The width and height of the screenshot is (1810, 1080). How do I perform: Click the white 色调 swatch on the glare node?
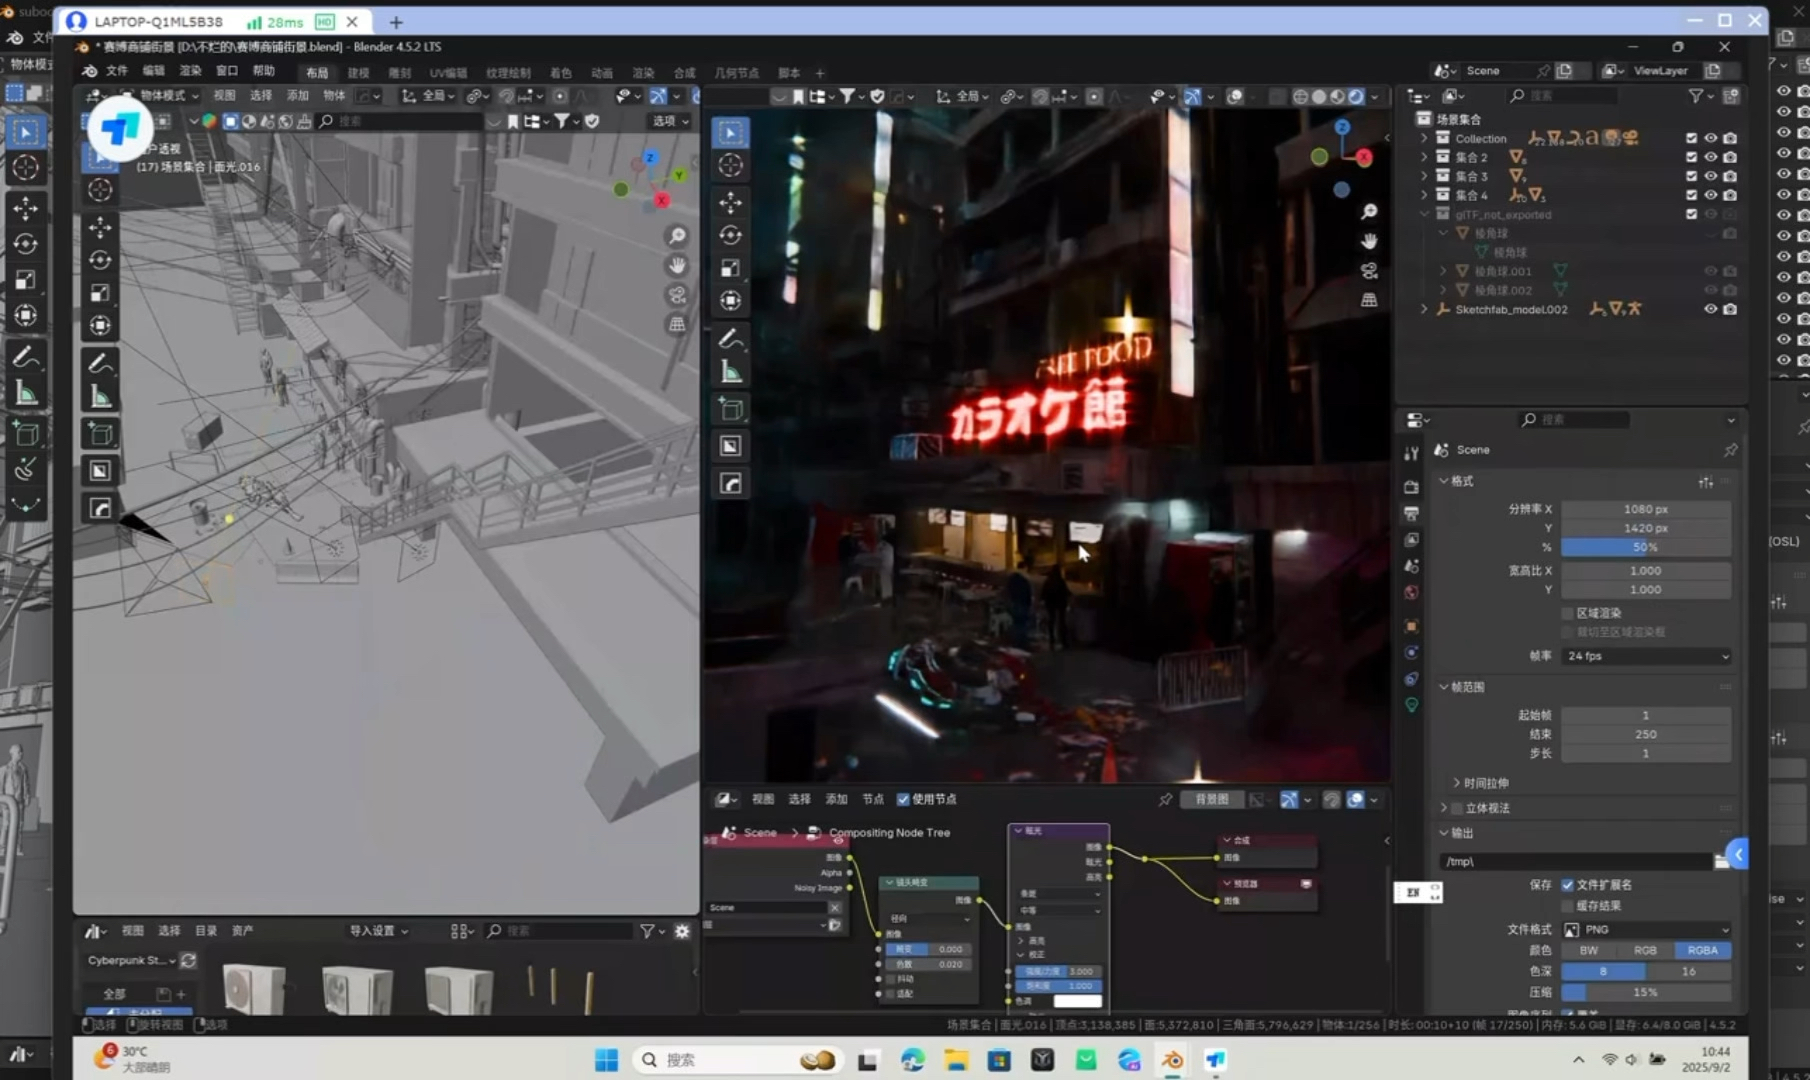[x=1077, y=1001]
